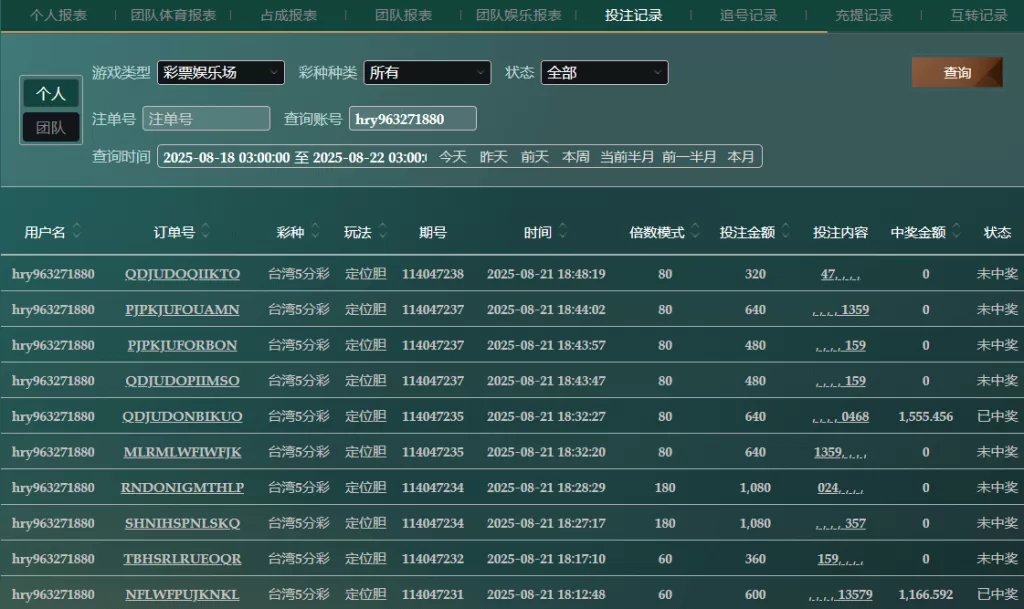The height and width of the screenshot is (609, 1024).
Task: View bet content 159 of 18:43:57 row
Action: tap(840, 345)
